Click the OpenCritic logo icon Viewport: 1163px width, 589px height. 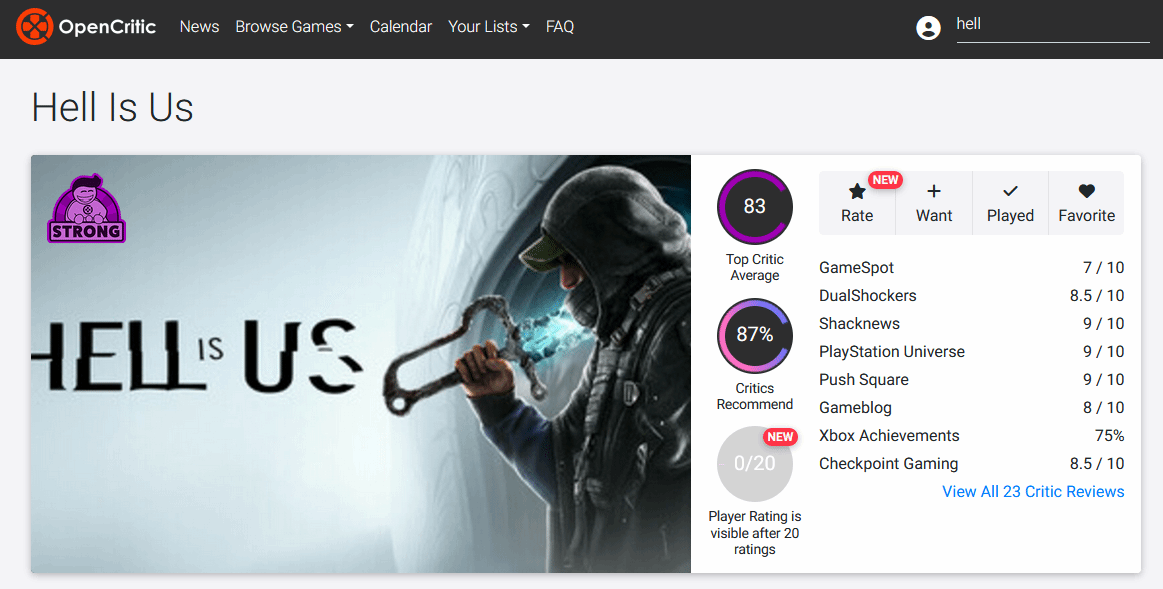[x=35, y=27]
